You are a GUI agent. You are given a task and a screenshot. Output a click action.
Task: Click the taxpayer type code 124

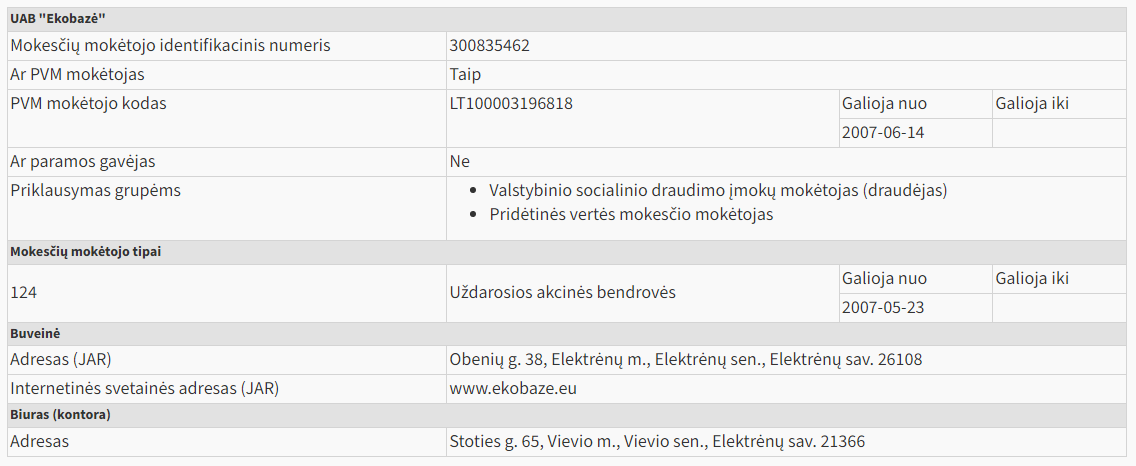click(23, 293)
